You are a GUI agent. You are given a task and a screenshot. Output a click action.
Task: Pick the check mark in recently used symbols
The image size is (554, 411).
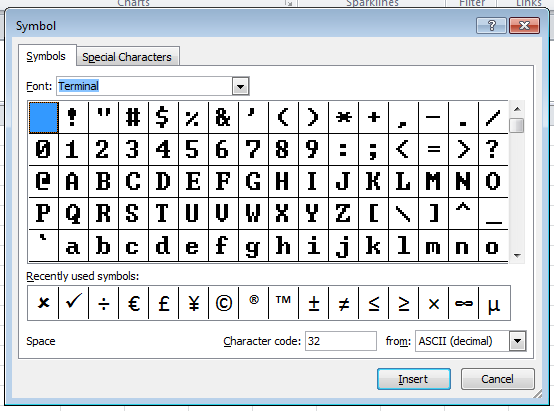[73, 303]
